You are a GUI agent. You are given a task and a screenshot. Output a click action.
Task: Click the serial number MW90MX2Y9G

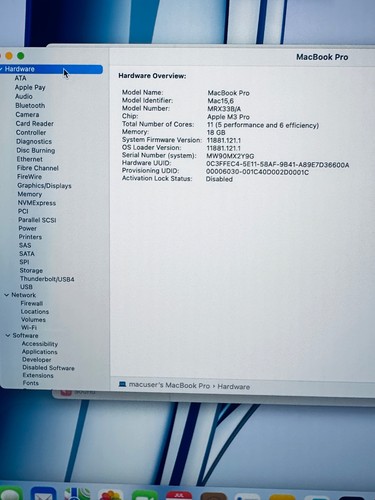point(230,156)
